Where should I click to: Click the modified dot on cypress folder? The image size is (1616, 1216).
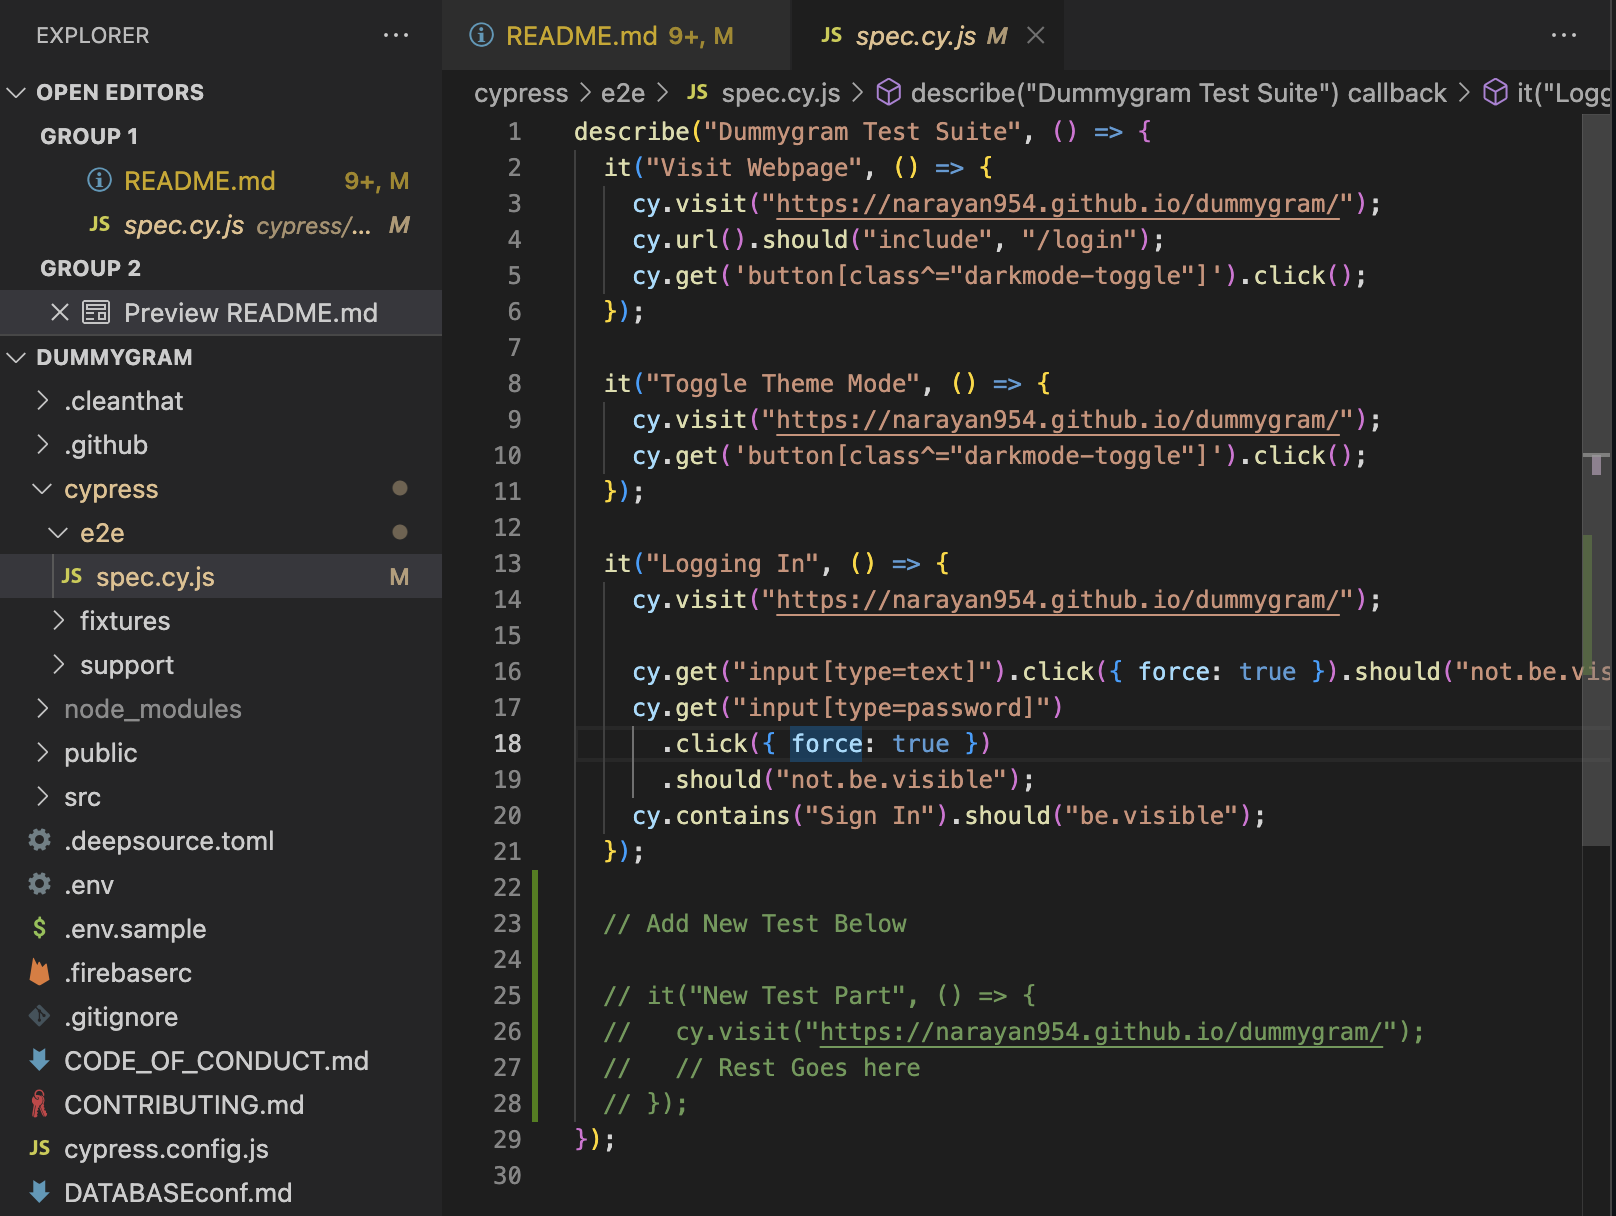click(400, 489)
